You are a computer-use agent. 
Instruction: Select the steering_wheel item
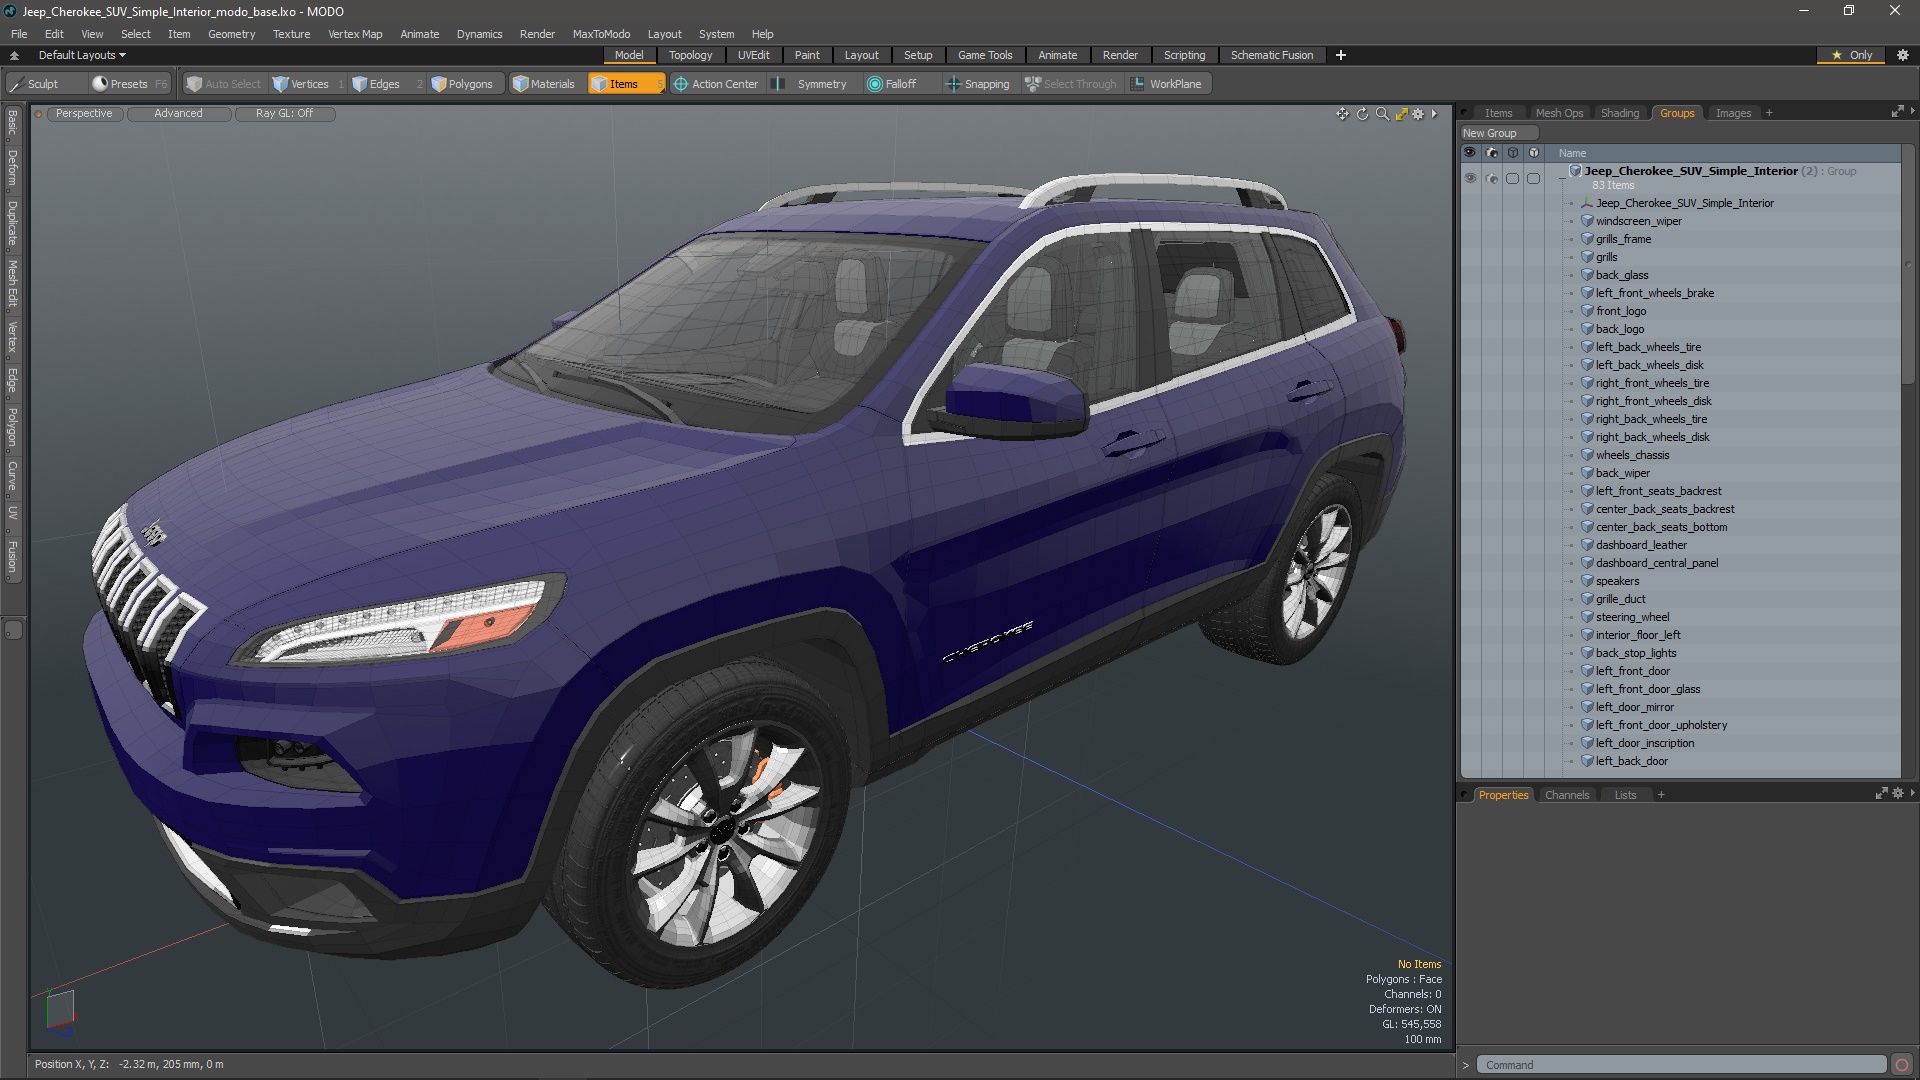(1632, 617)
